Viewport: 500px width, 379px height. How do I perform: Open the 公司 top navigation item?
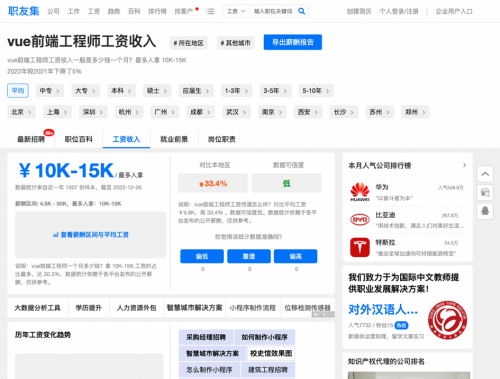coord(53,11)
